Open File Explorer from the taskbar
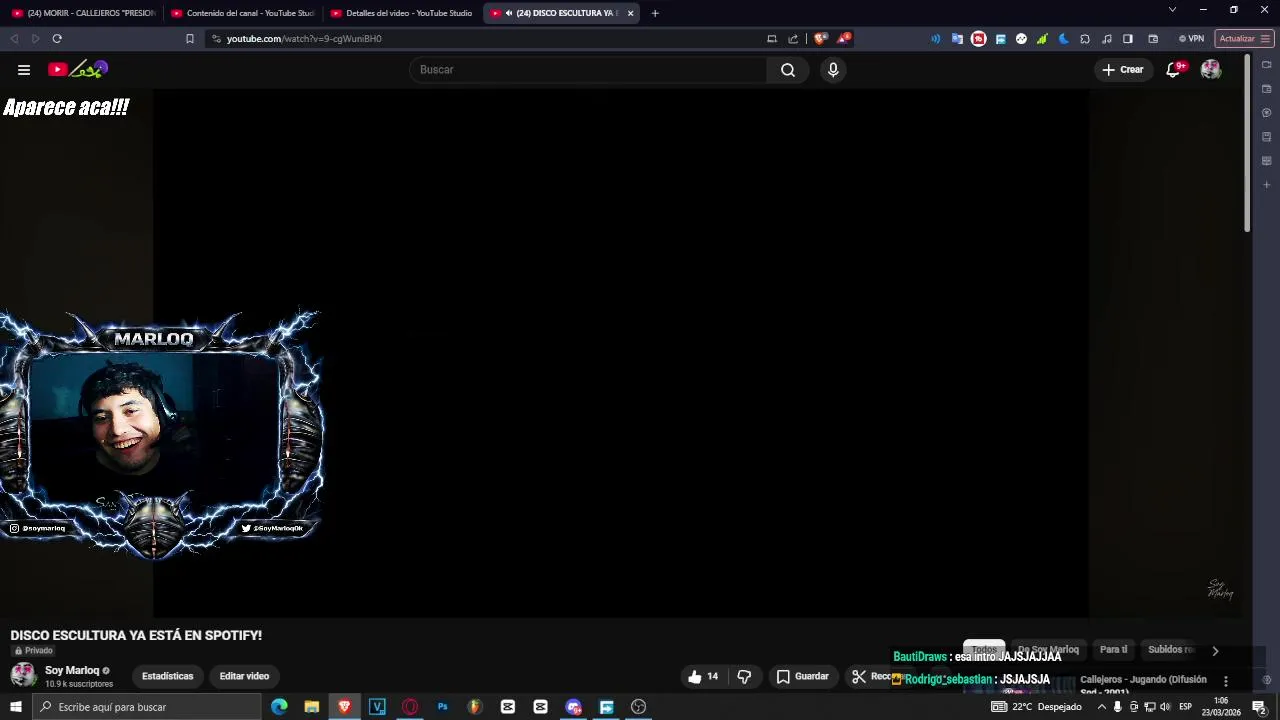This screenshot has width=1280, height=720. point(312,707)
